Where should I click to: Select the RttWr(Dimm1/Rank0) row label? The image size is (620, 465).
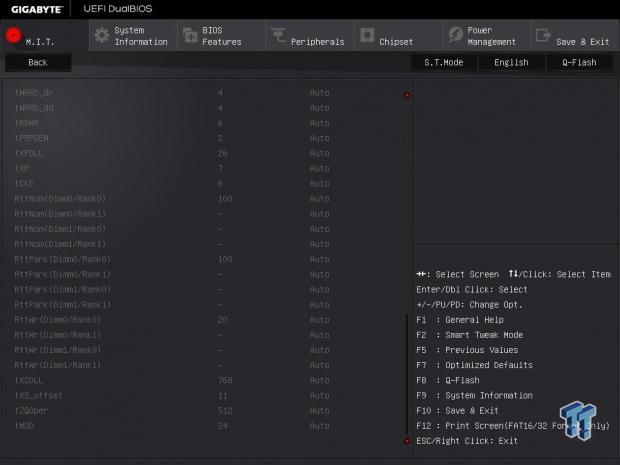[x=58, y=350]
